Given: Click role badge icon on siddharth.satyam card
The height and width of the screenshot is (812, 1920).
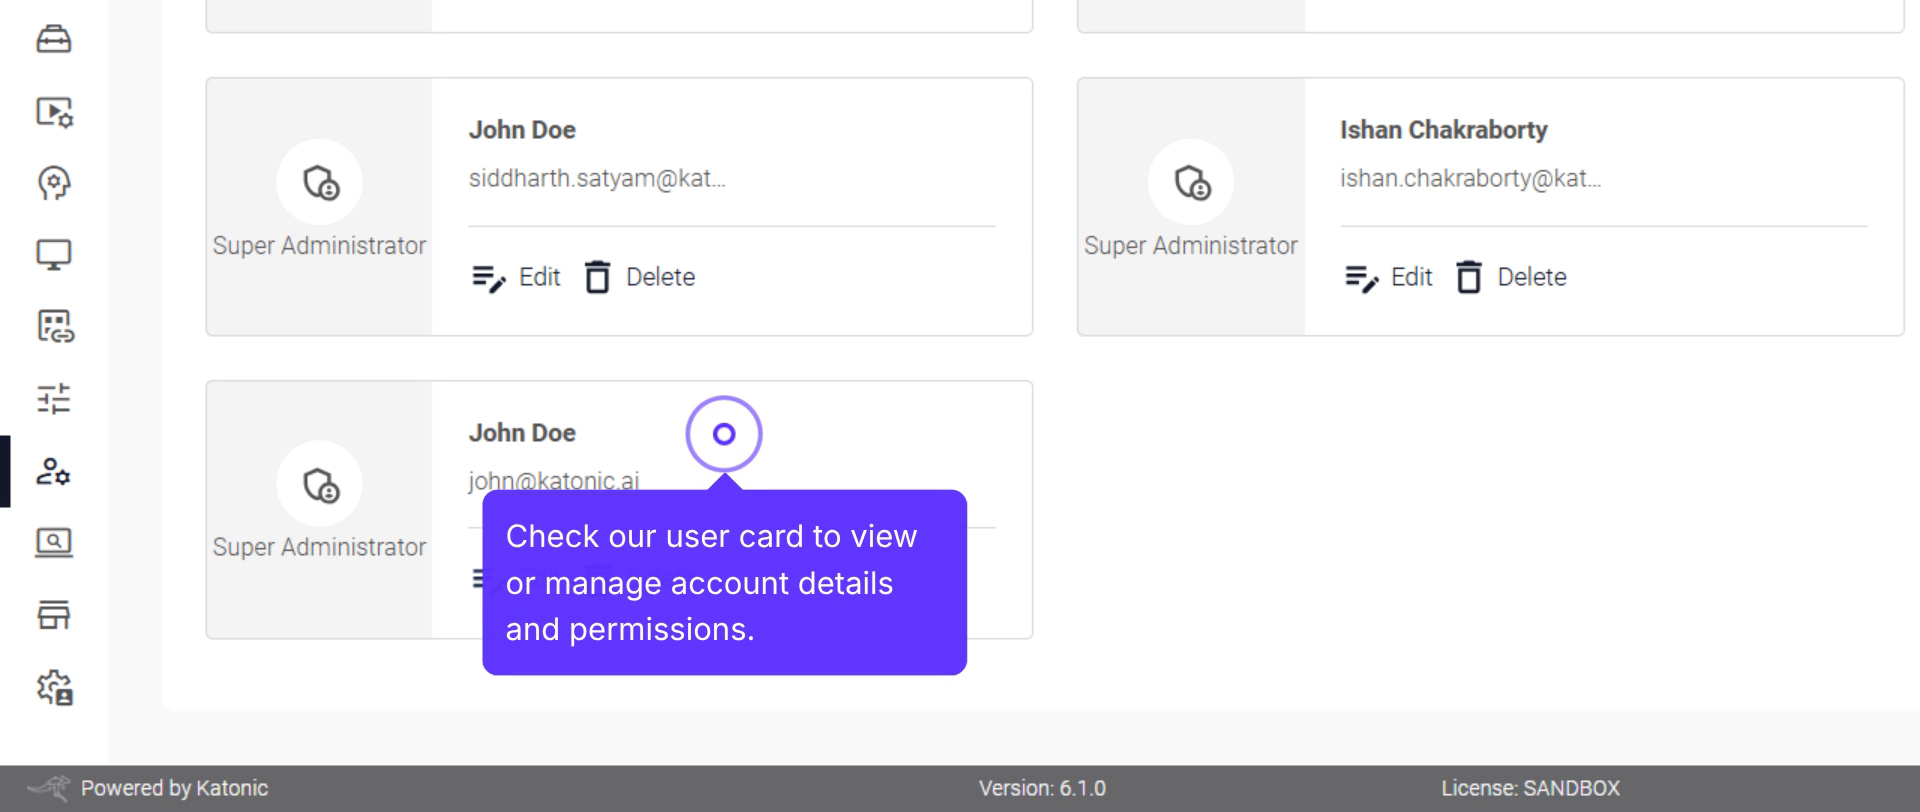Looking at the screenshot, I should pos(320,182).
